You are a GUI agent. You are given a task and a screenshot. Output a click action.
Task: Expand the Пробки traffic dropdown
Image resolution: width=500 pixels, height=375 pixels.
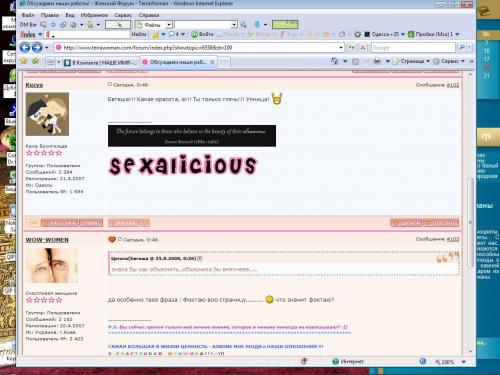point(457,34)
